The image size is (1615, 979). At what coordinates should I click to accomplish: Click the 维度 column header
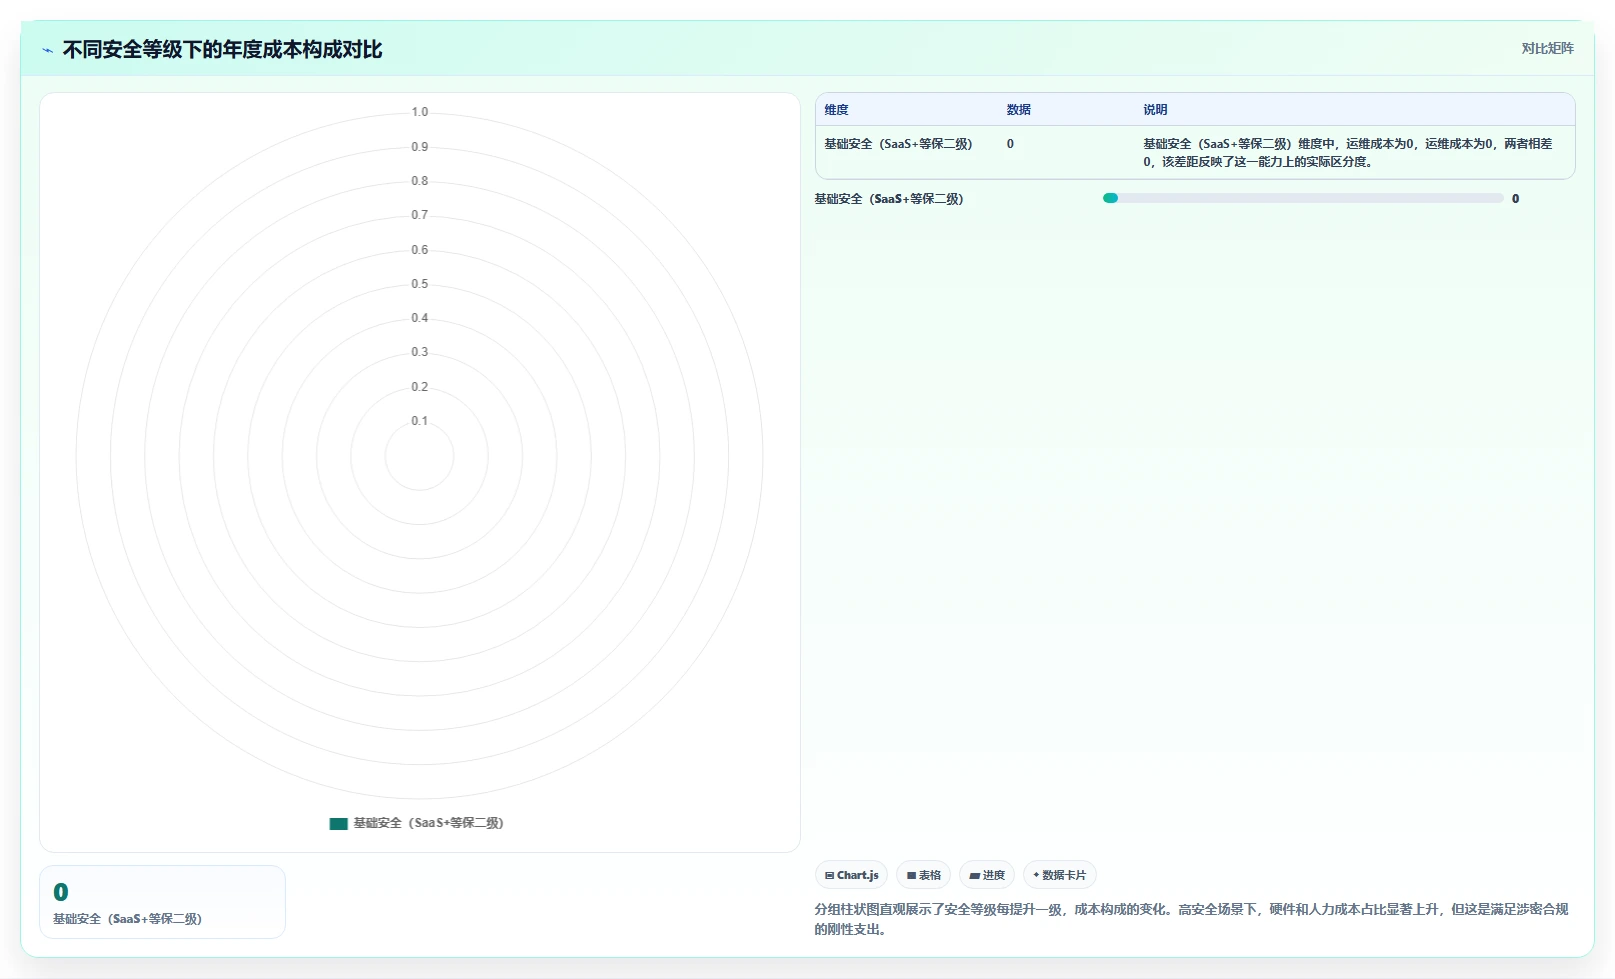tap(836, 110)
